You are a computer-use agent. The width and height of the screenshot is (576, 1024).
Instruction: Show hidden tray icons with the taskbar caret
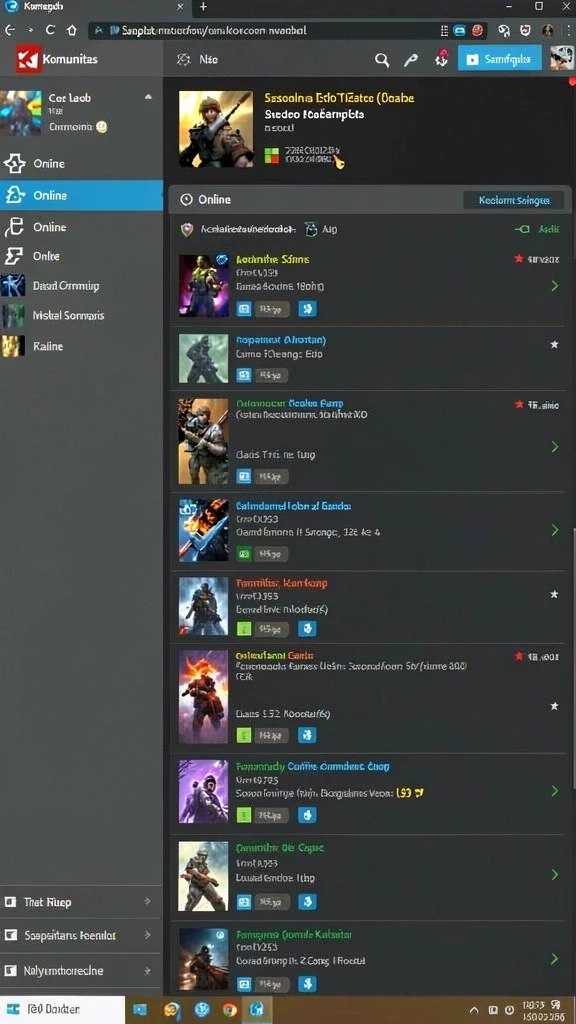474,1010
